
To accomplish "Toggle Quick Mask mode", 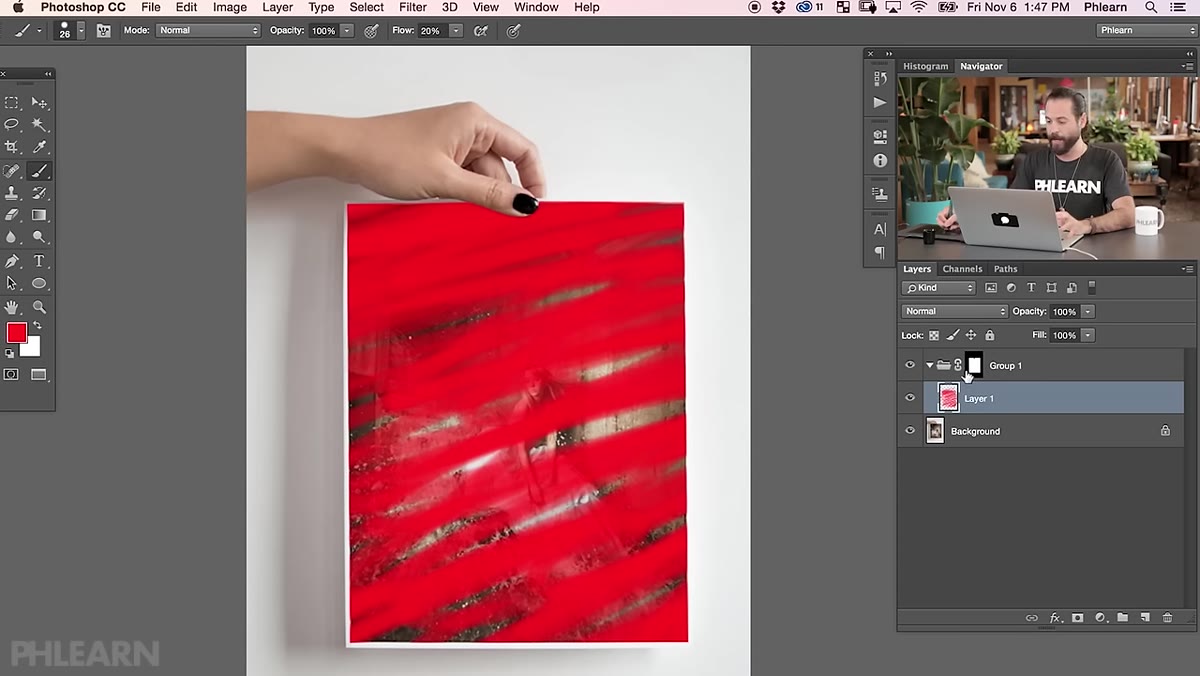I will [x=12, y=374].
